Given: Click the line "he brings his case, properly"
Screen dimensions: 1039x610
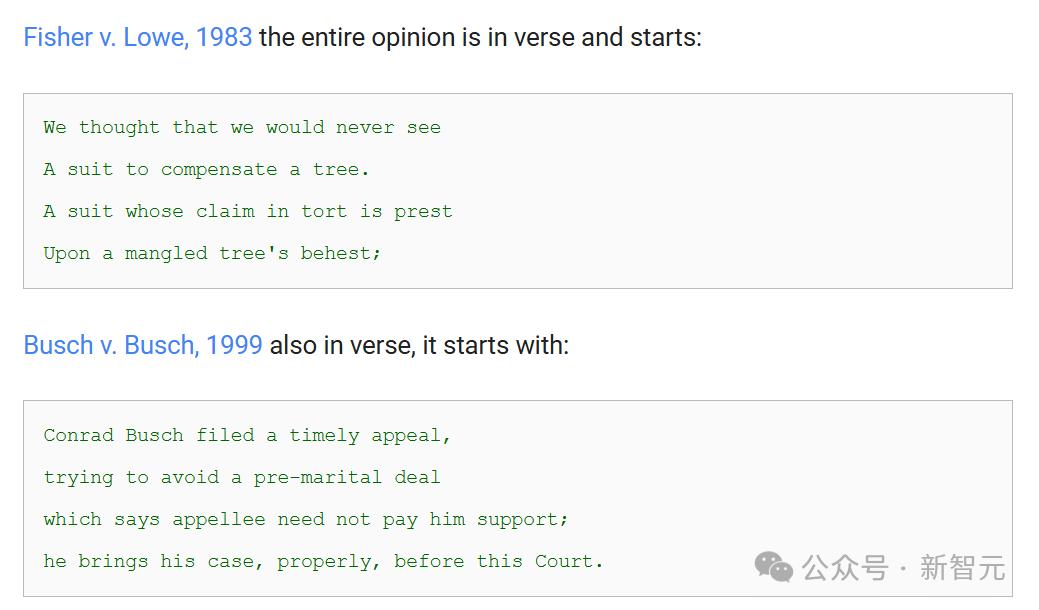Looking at the screenshot, I should (x=323, y=562).
